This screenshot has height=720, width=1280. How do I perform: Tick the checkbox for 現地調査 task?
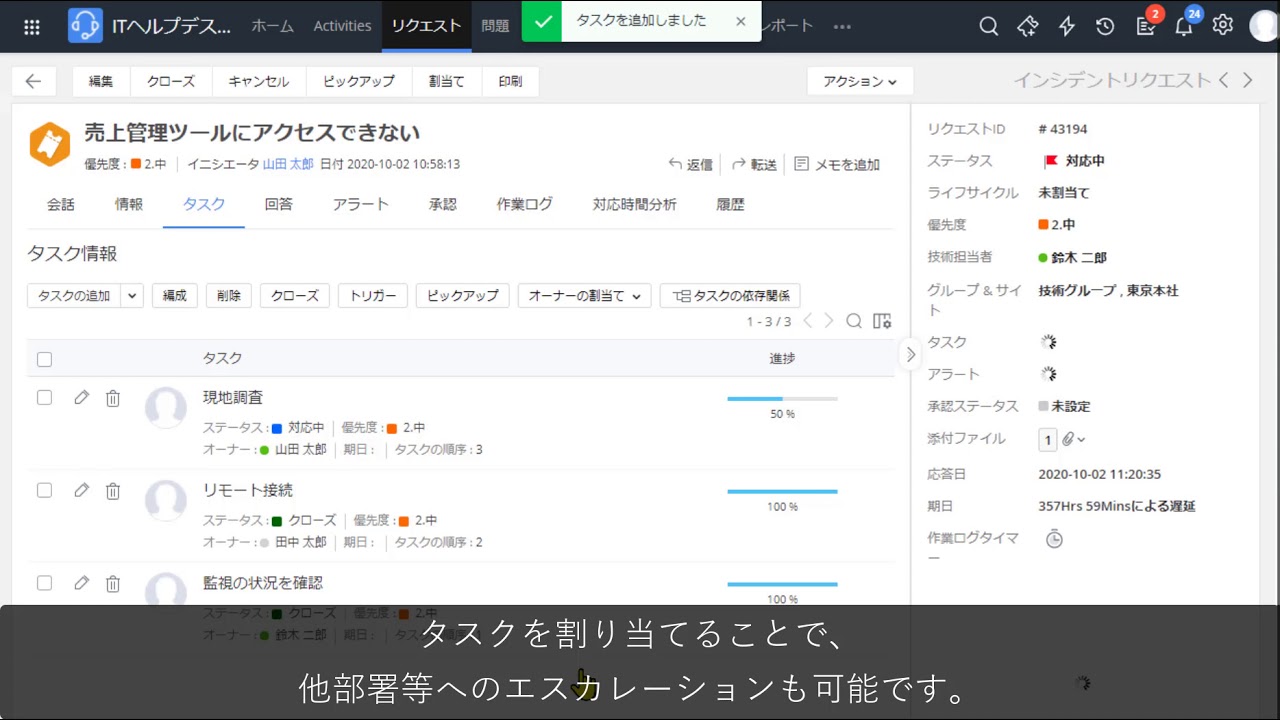click(44, 397)
